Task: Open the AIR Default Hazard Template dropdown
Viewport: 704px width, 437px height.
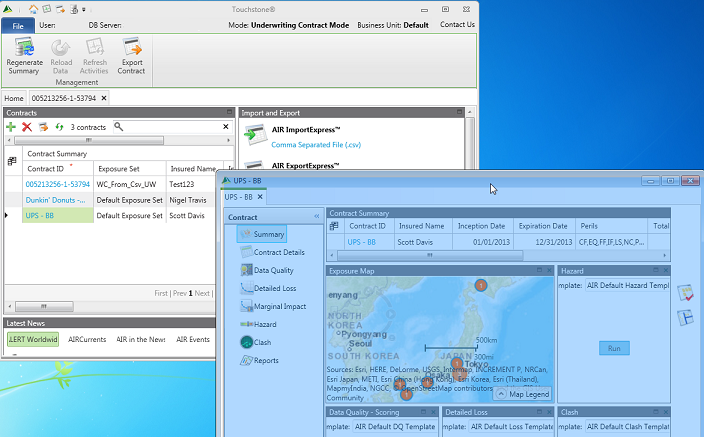Action: [x=615, y=285]
